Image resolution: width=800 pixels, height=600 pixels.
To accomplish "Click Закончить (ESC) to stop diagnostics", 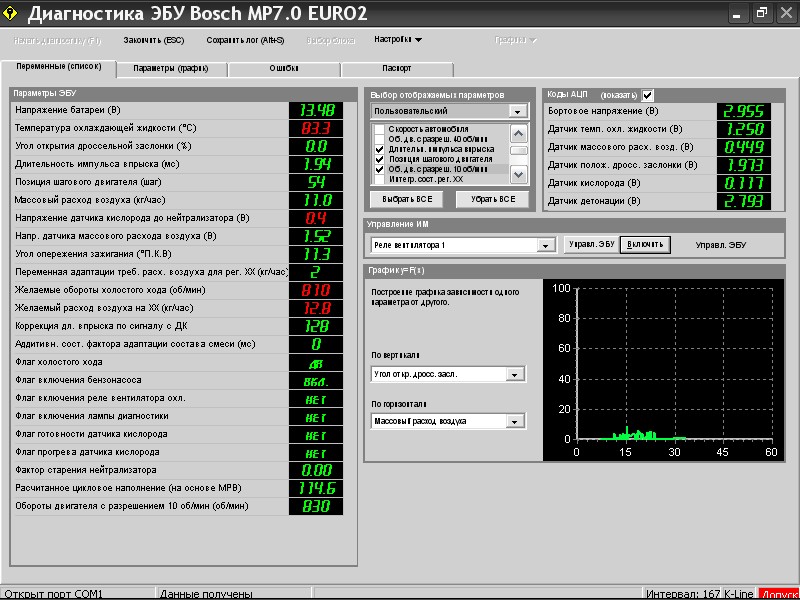I will point(154,40).
